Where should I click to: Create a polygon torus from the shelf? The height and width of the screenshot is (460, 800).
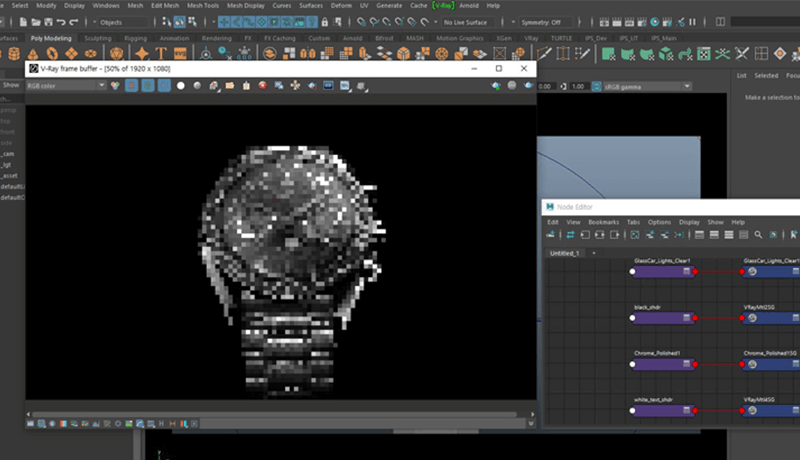[52, 54]
